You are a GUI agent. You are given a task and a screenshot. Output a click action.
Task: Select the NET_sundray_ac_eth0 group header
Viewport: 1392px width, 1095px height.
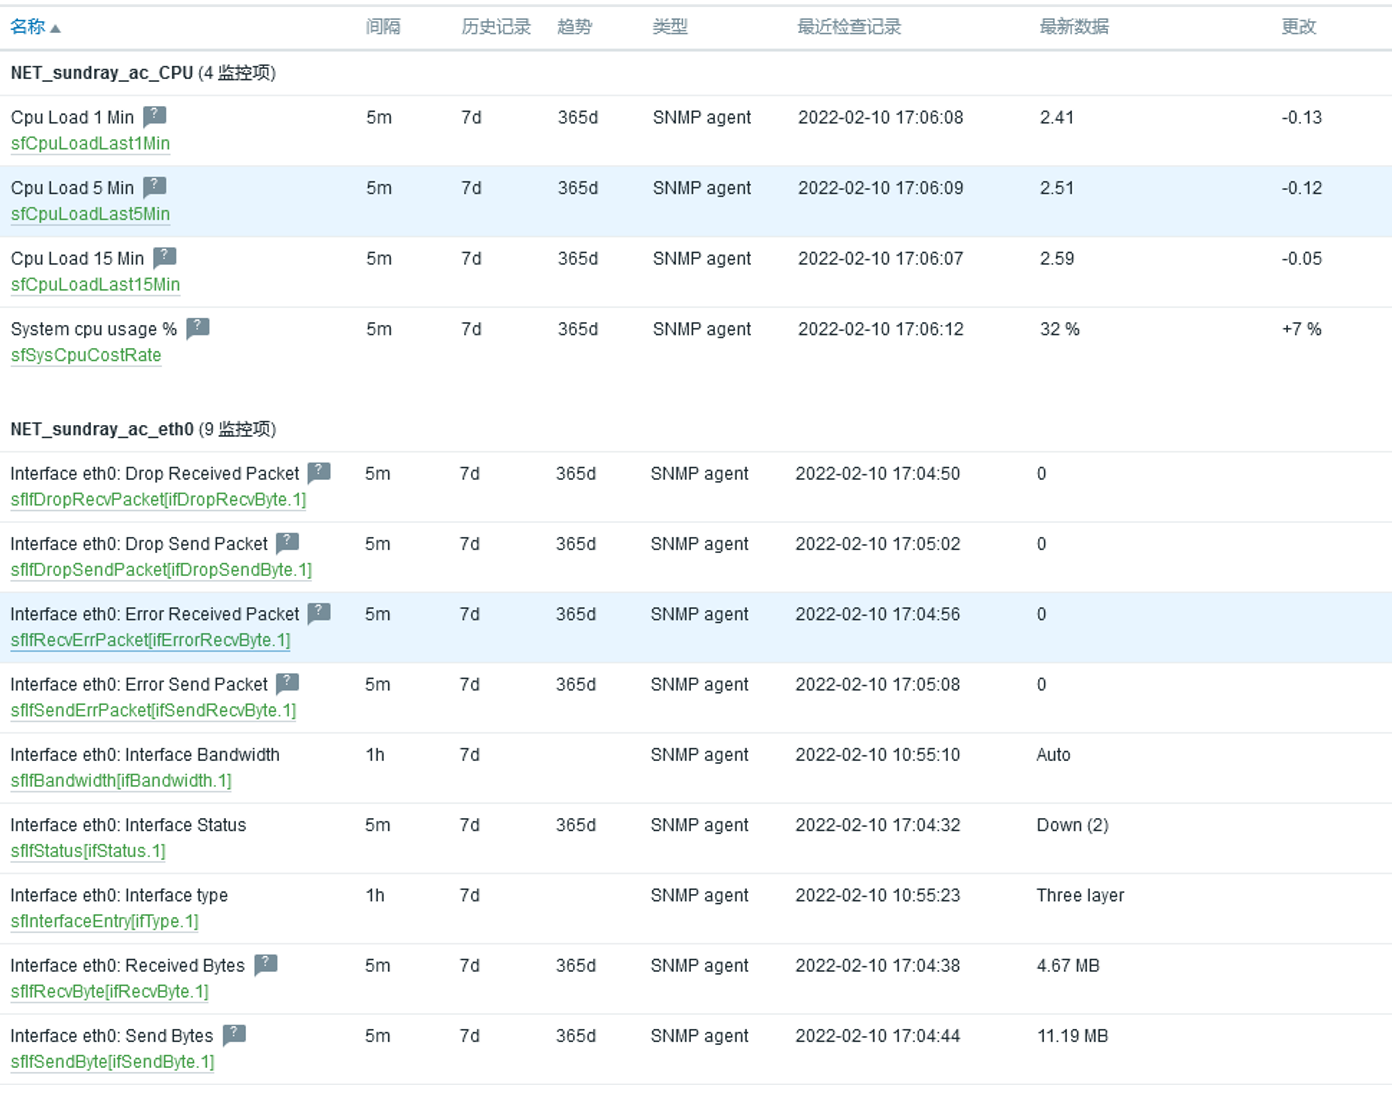pyautogui.click(x=102, y=429)
